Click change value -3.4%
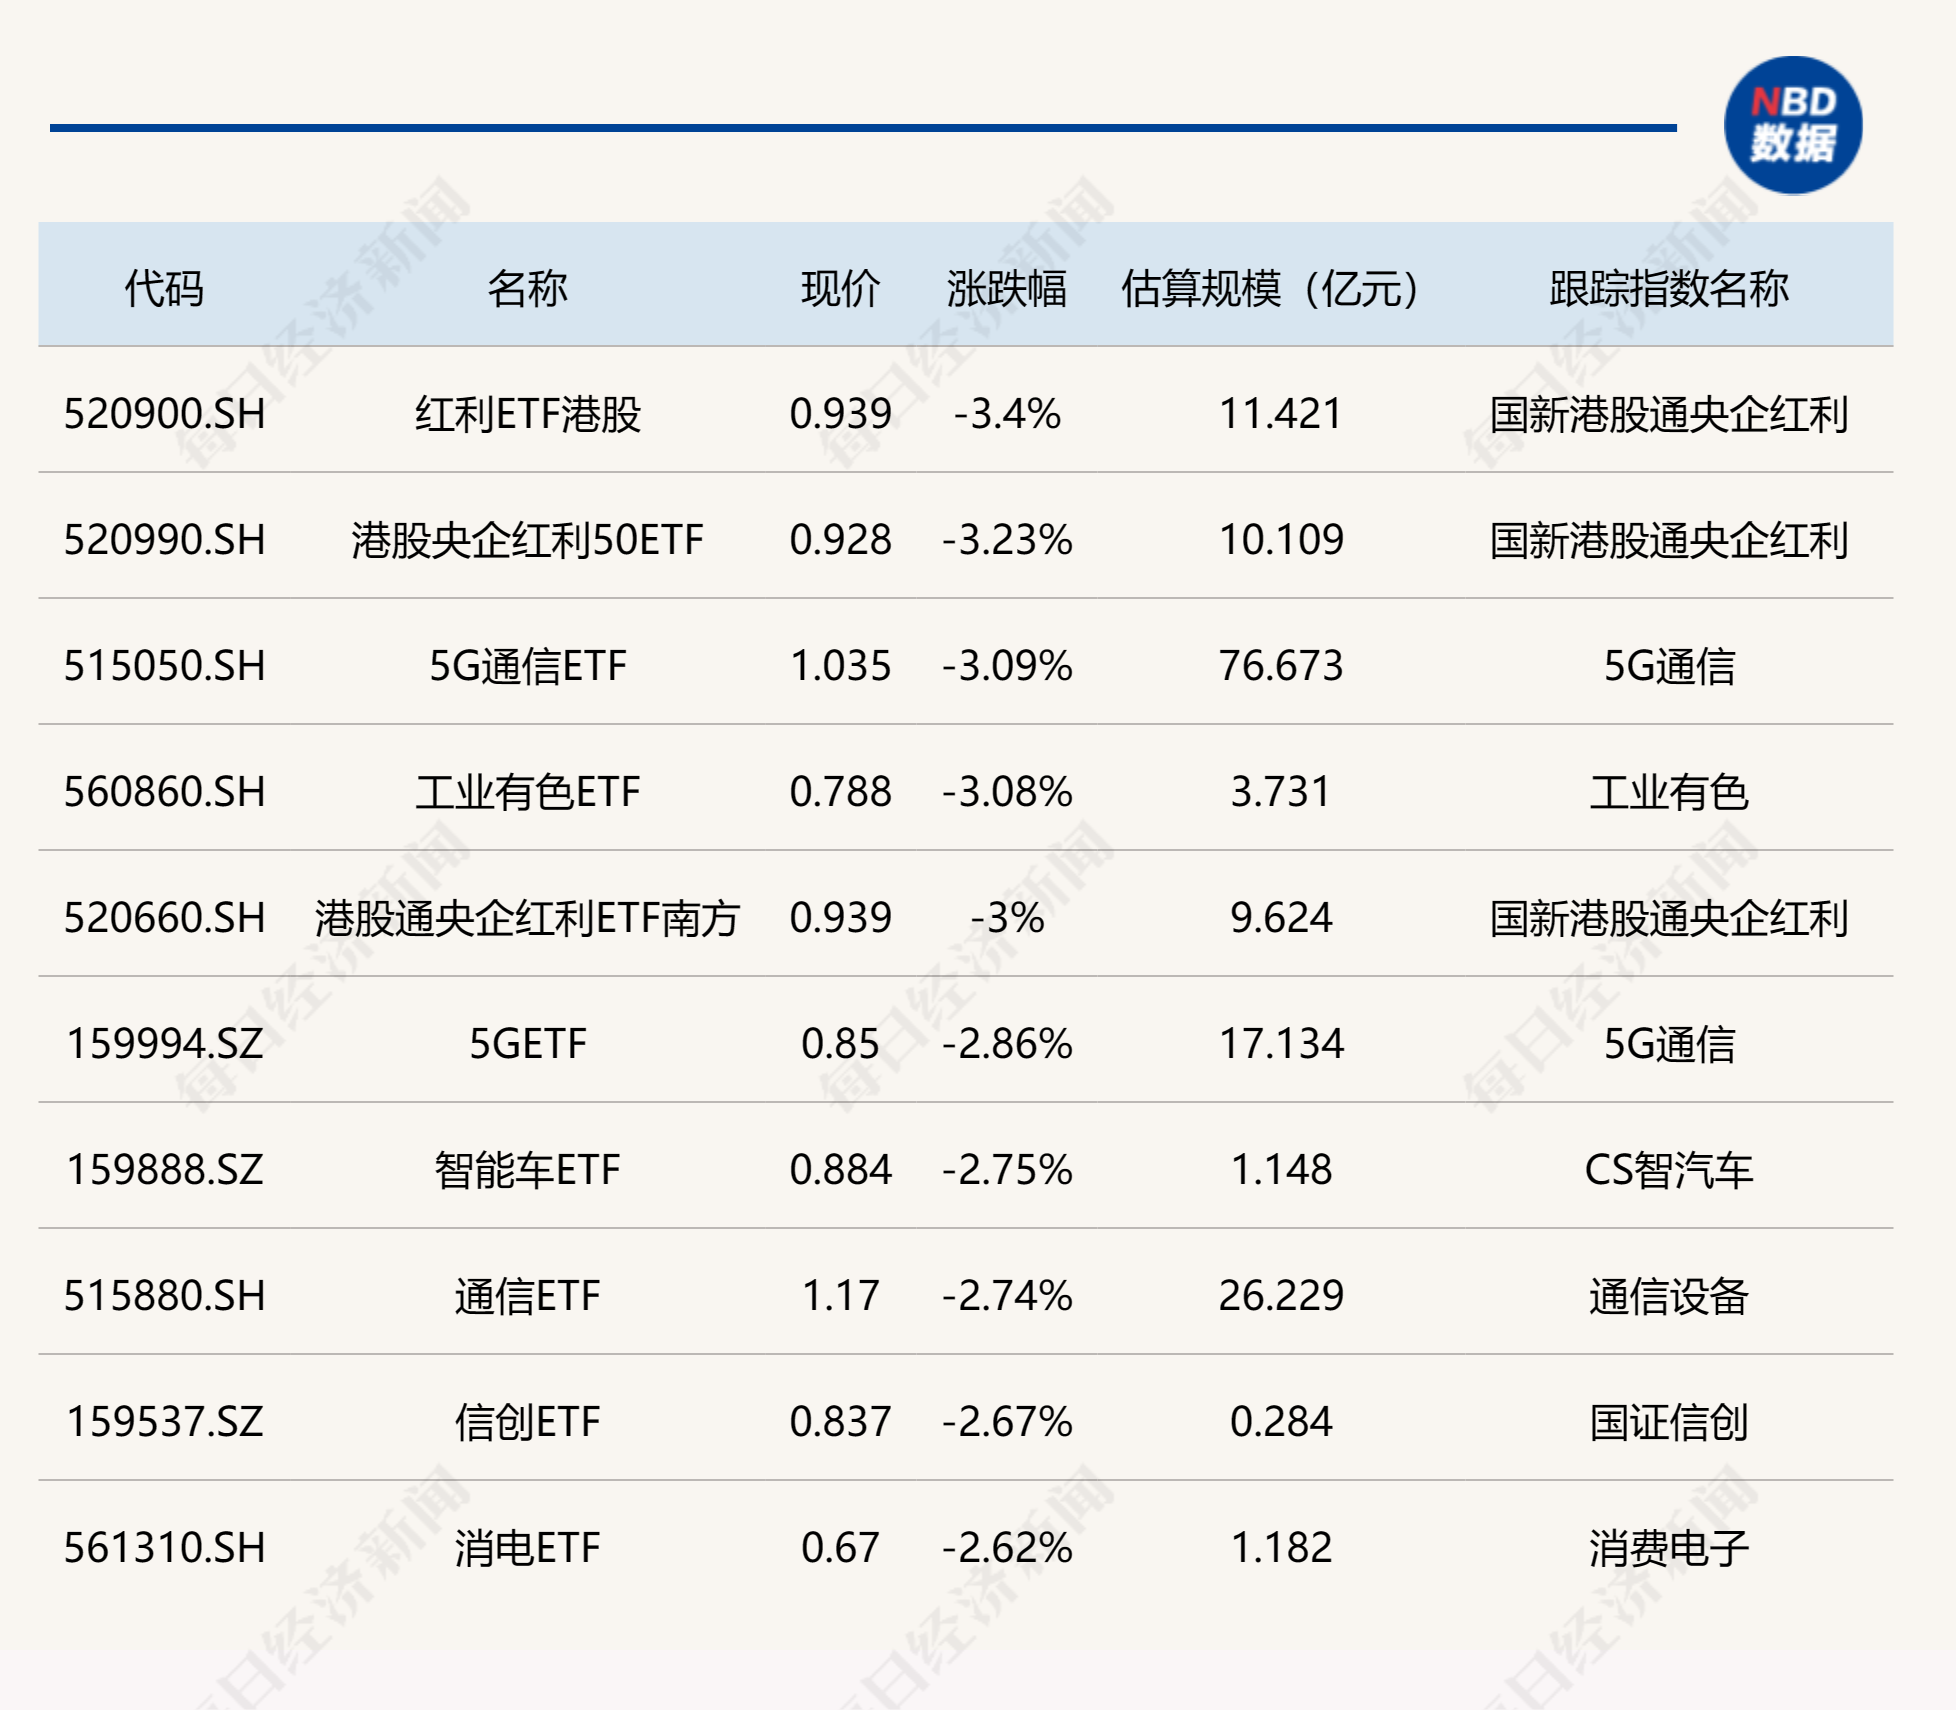Image resolution: width=1956 pixels, height=1710 pixels. [x=1007, y=414]
